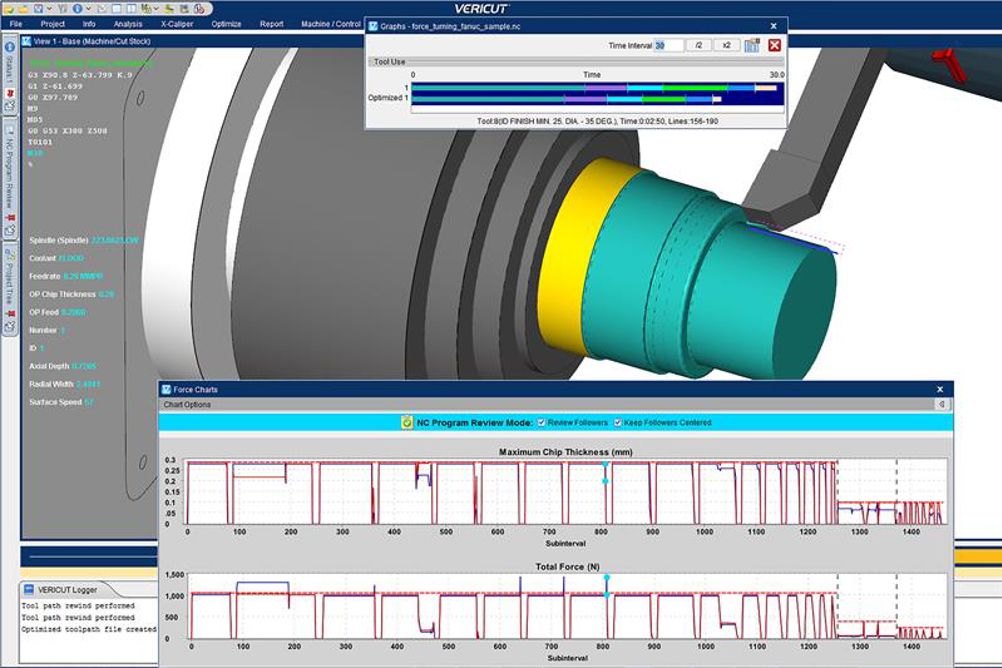Click the yellow machine icon in the toolbar
The width and height of the screenshot is (1002, 668).
(171, 9)
